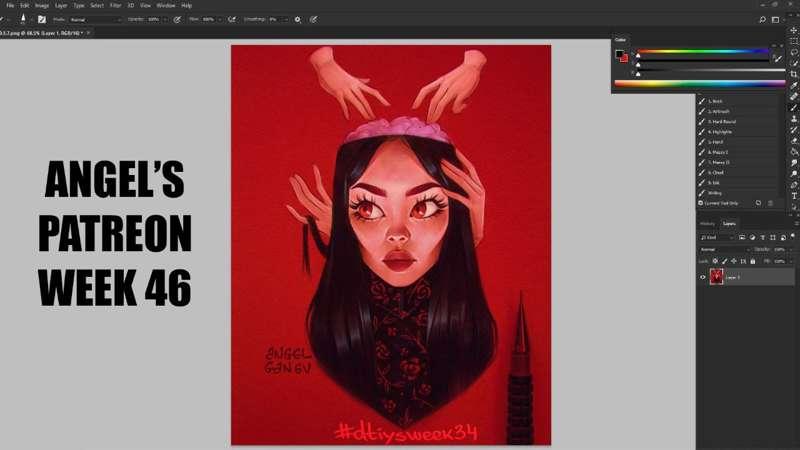Enable Current Tool Only checkbox
Viewport: 800px width, 450px height.
click(701, 203)
